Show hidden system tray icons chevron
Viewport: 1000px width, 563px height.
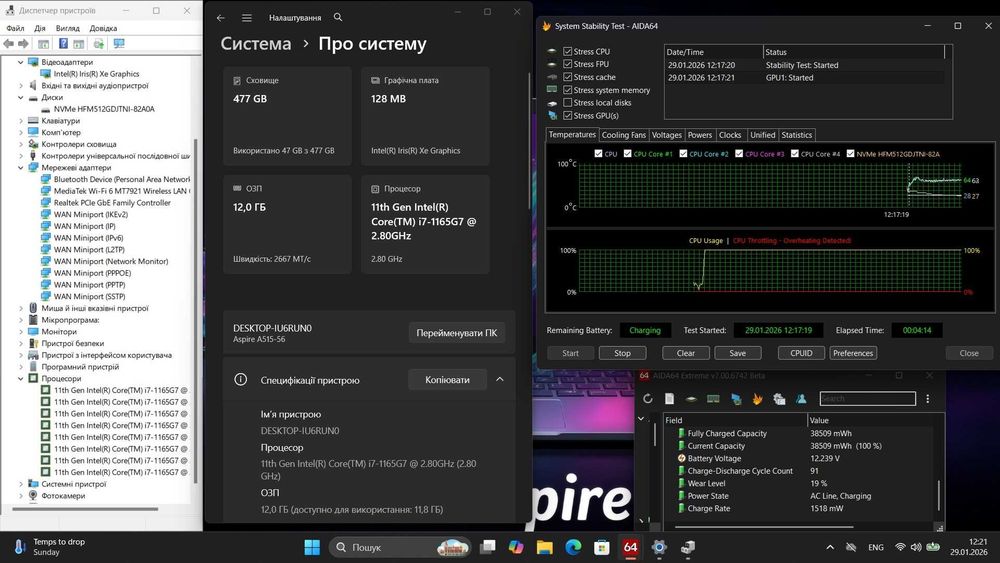point(830,547)
